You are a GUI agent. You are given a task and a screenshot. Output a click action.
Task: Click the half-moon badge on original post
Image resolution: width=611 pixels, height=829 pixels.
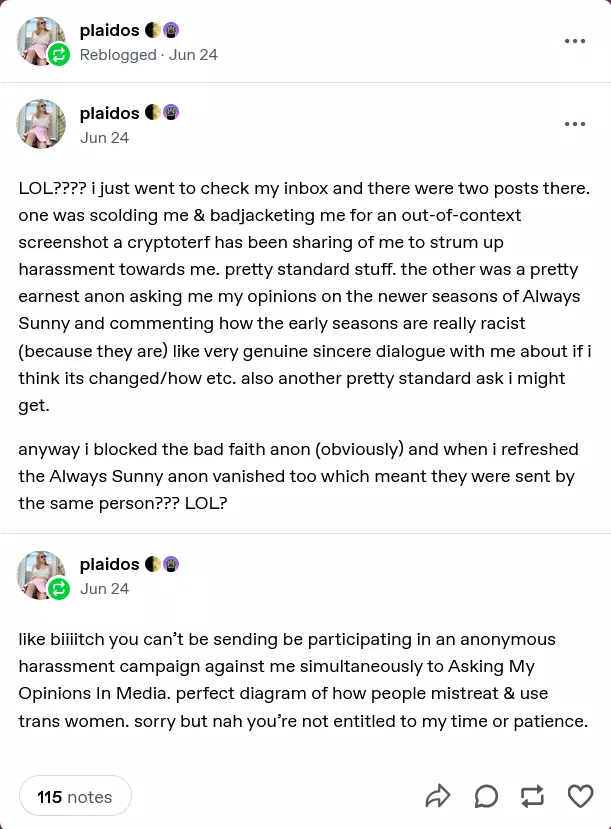point(153,113)
